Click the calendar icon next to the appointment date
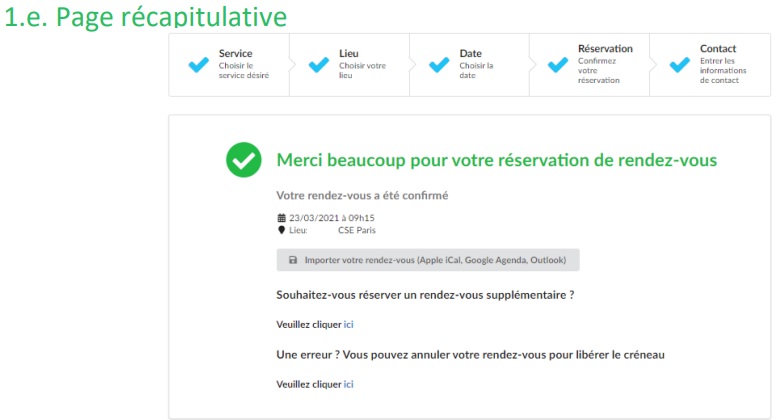 pos(281,217)
